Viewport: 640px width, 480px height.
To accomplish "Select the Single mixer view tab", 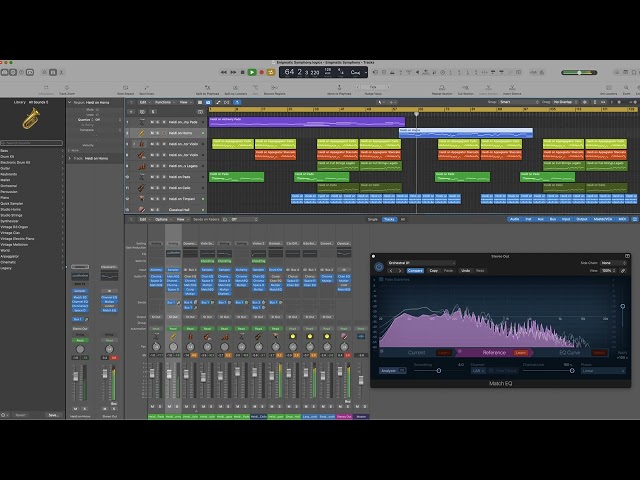I will pos(373,219).
